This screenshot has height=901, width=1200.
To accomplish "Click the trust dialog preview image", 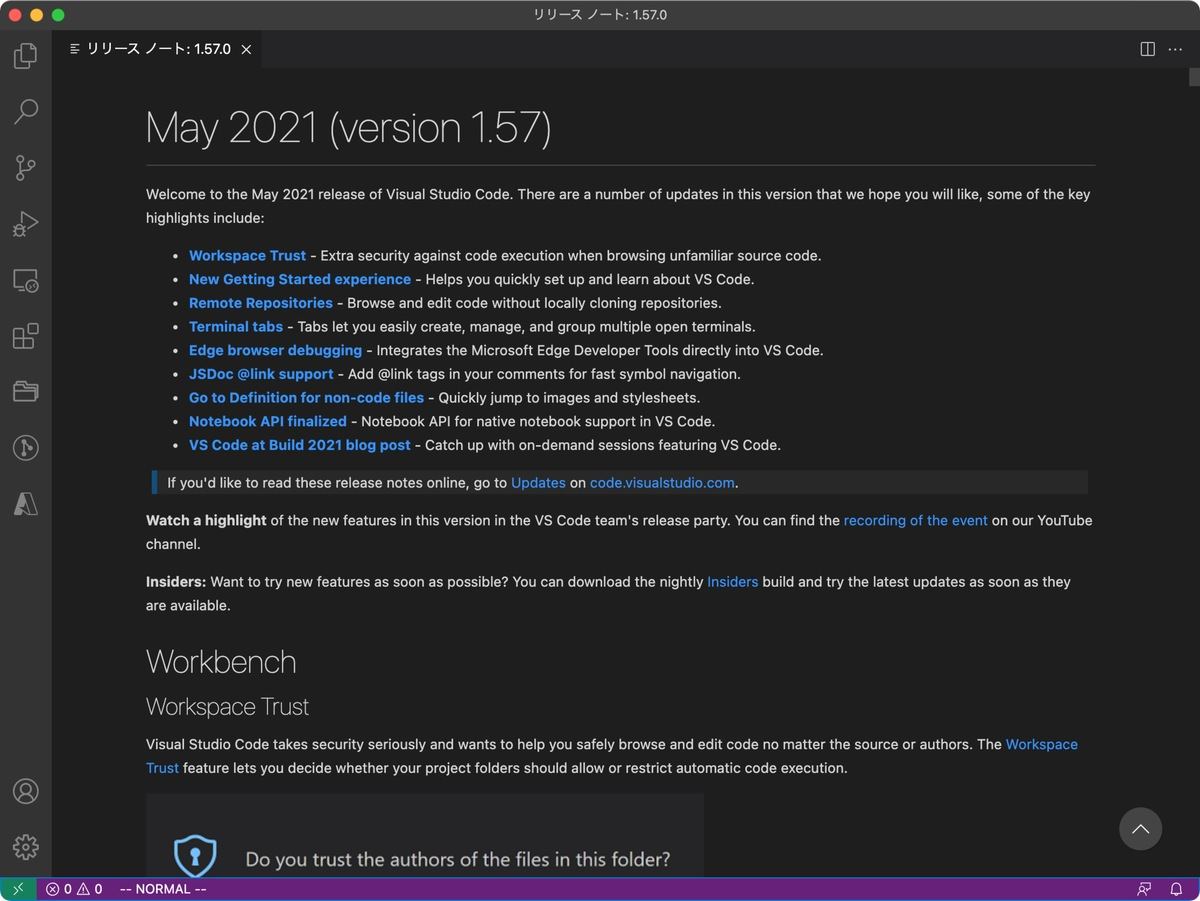I will click(x=425, y=835).
